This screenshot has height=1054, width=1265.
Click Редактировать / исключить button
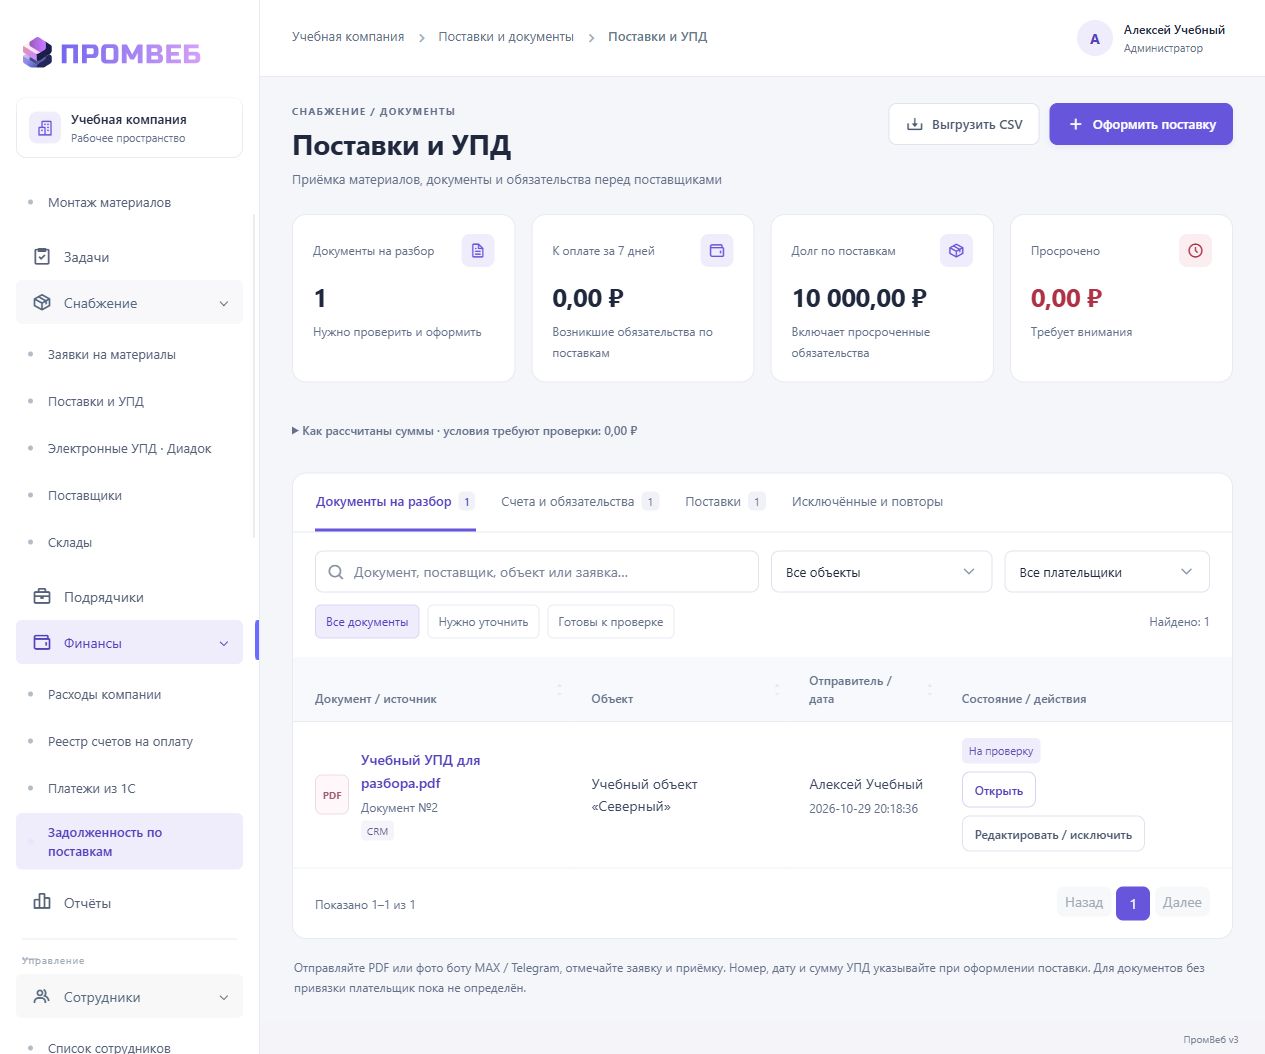pyautogui.click(x=1053, y=834)
